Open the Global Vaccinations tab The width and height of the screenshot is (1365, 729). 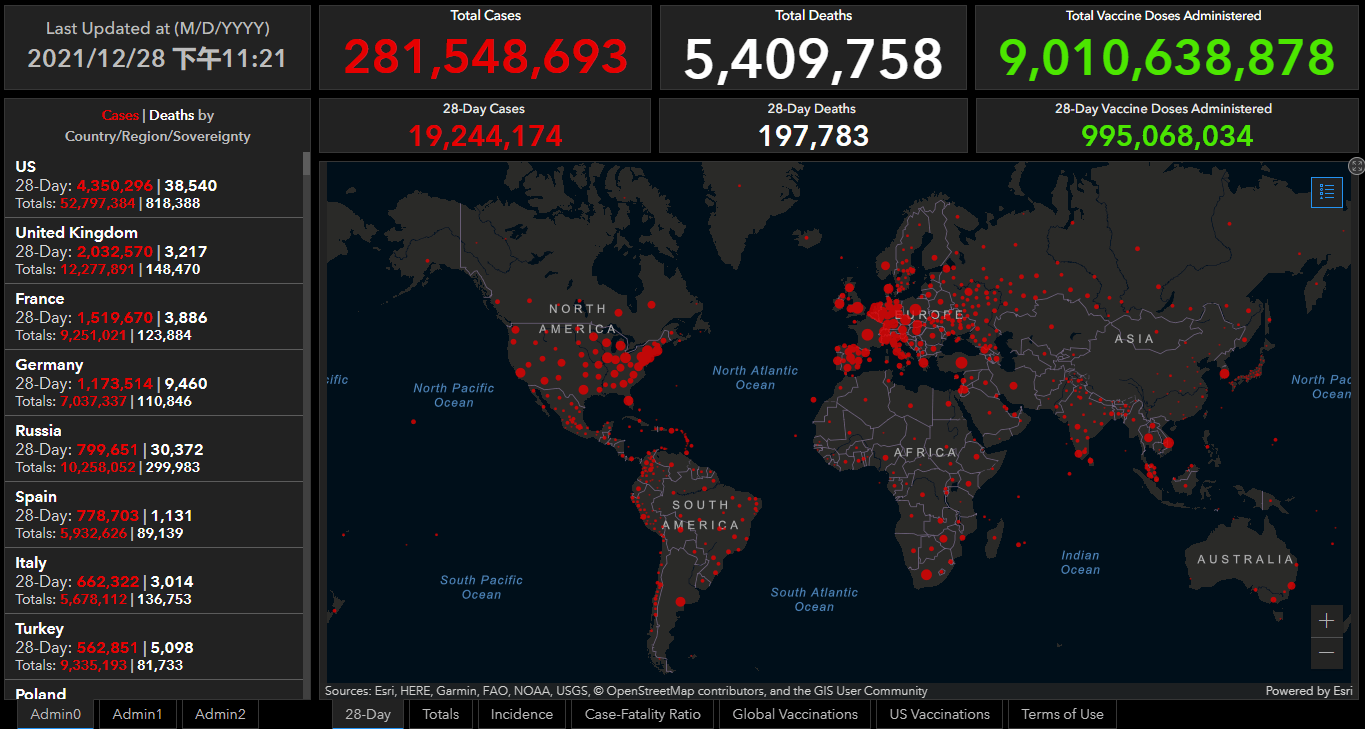point(795,714)
